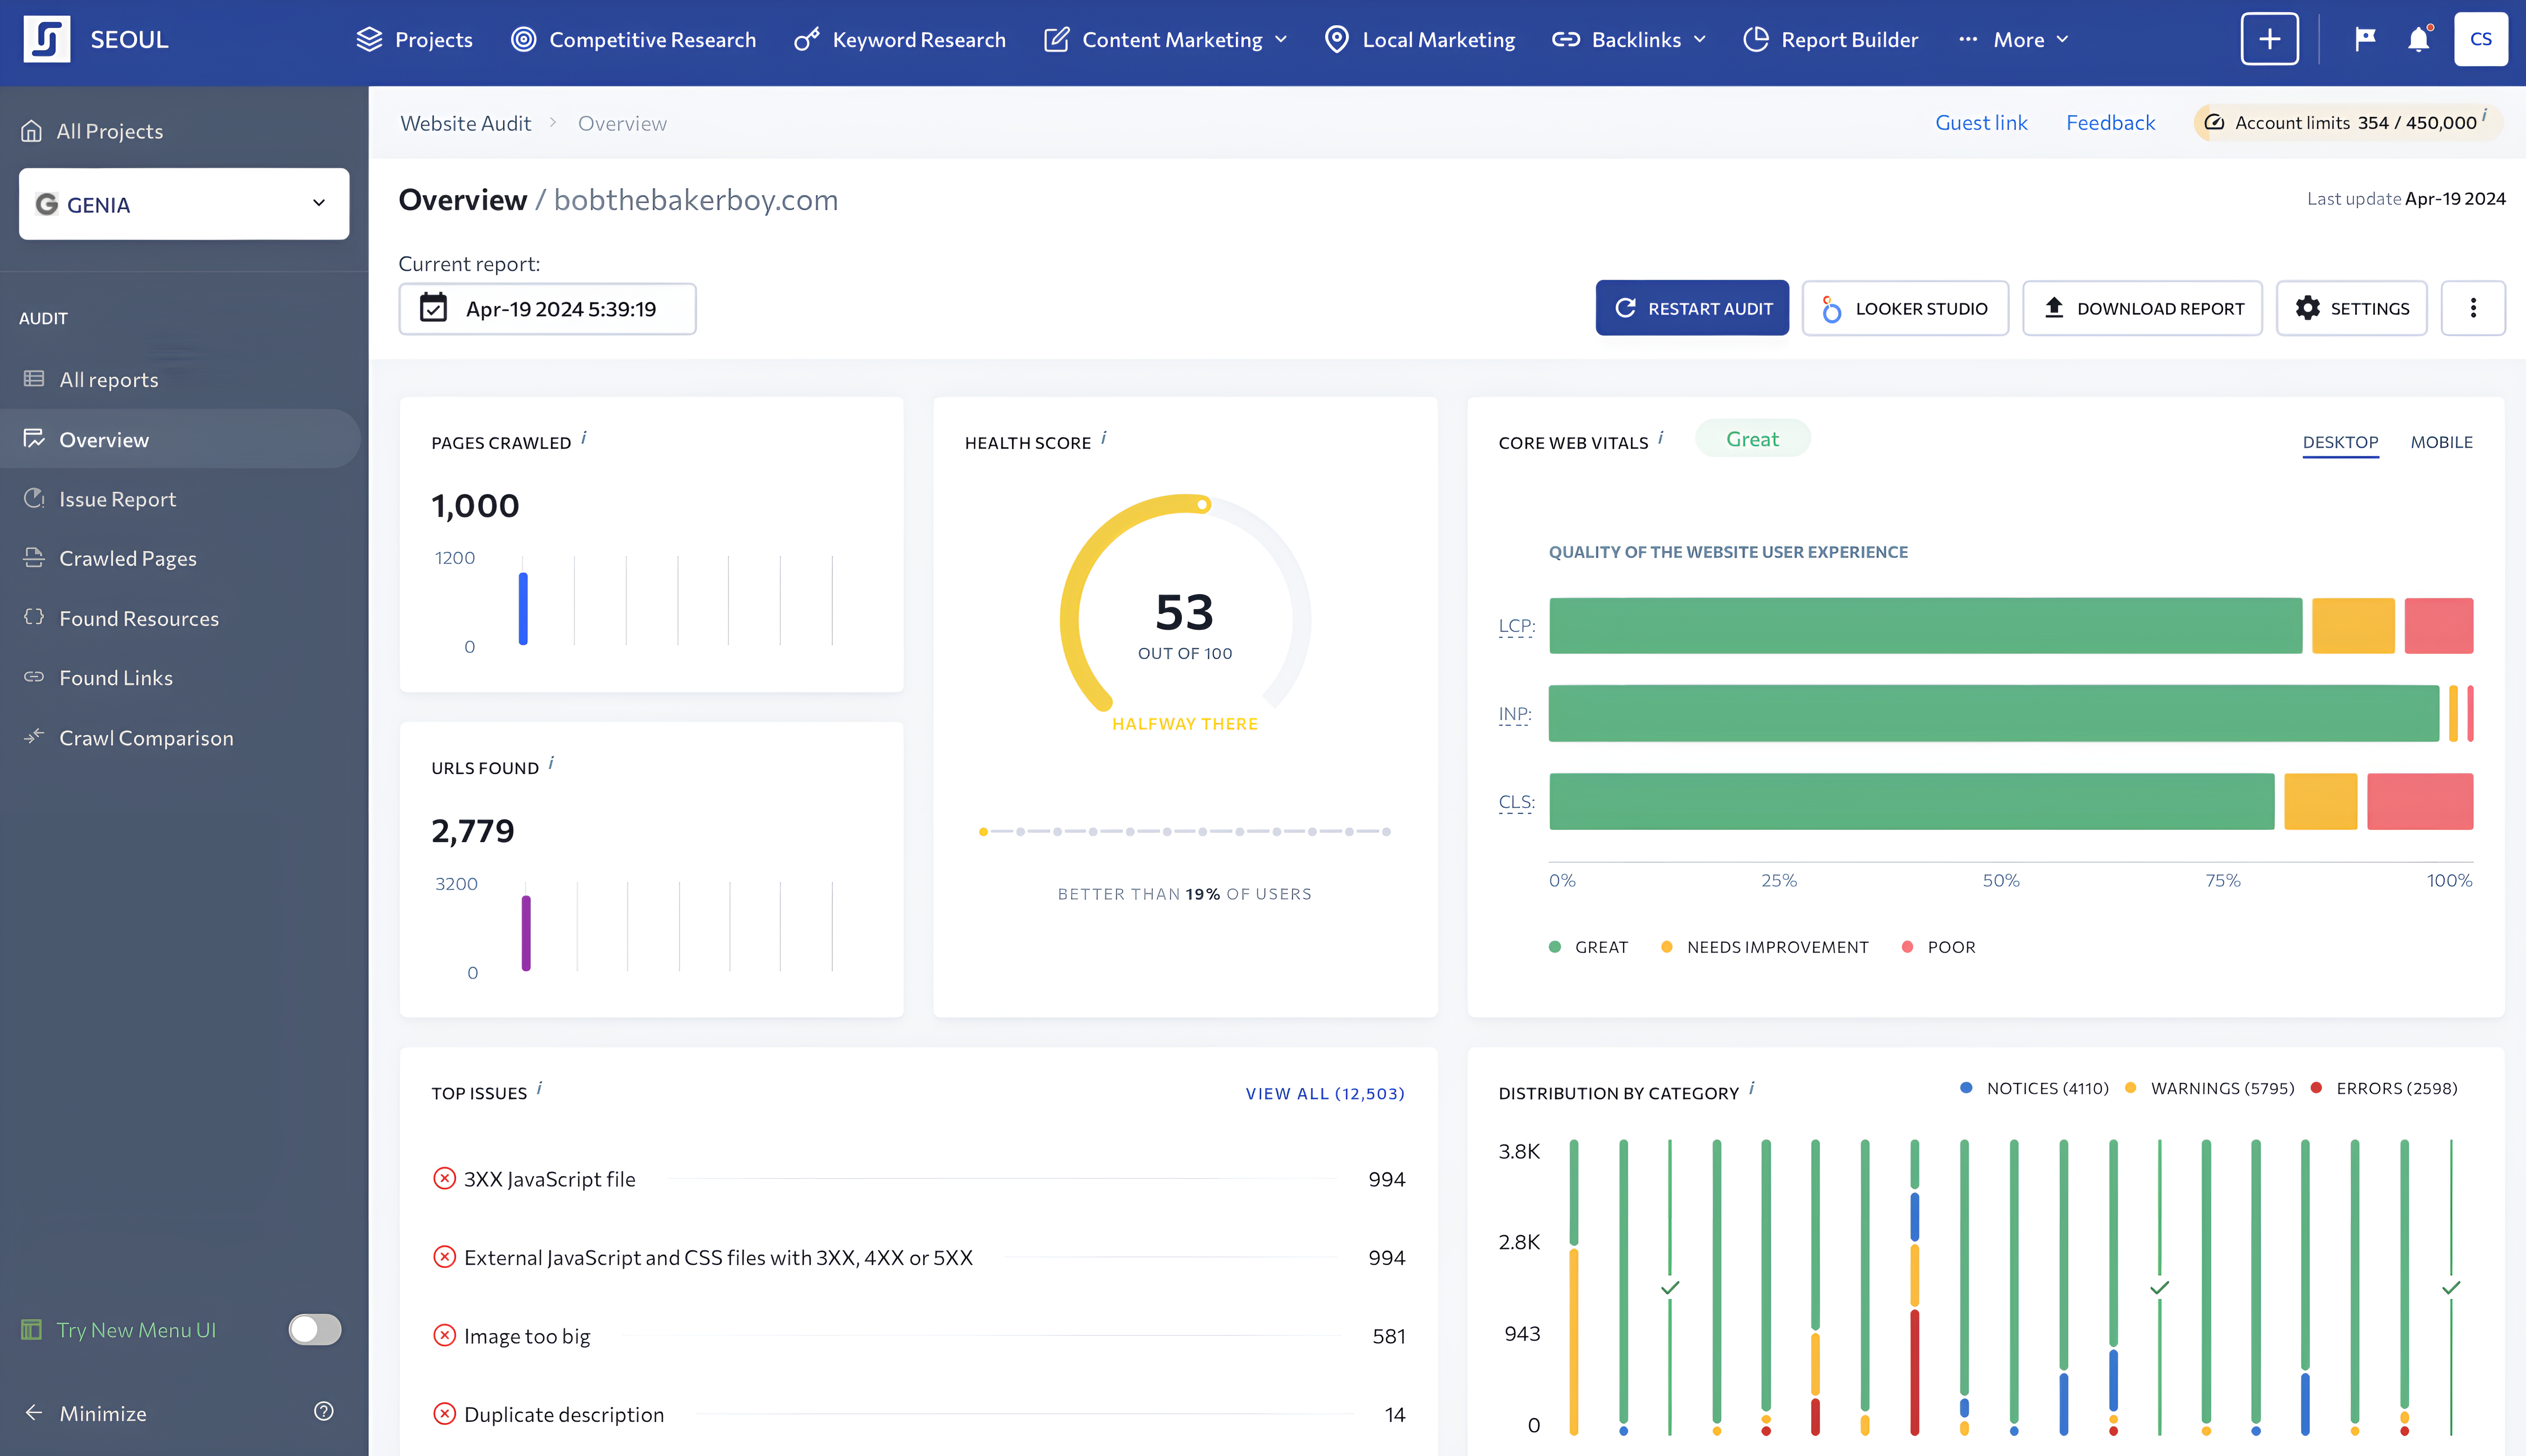Click error icon next to Image too big

click(x=444, y=1335)
